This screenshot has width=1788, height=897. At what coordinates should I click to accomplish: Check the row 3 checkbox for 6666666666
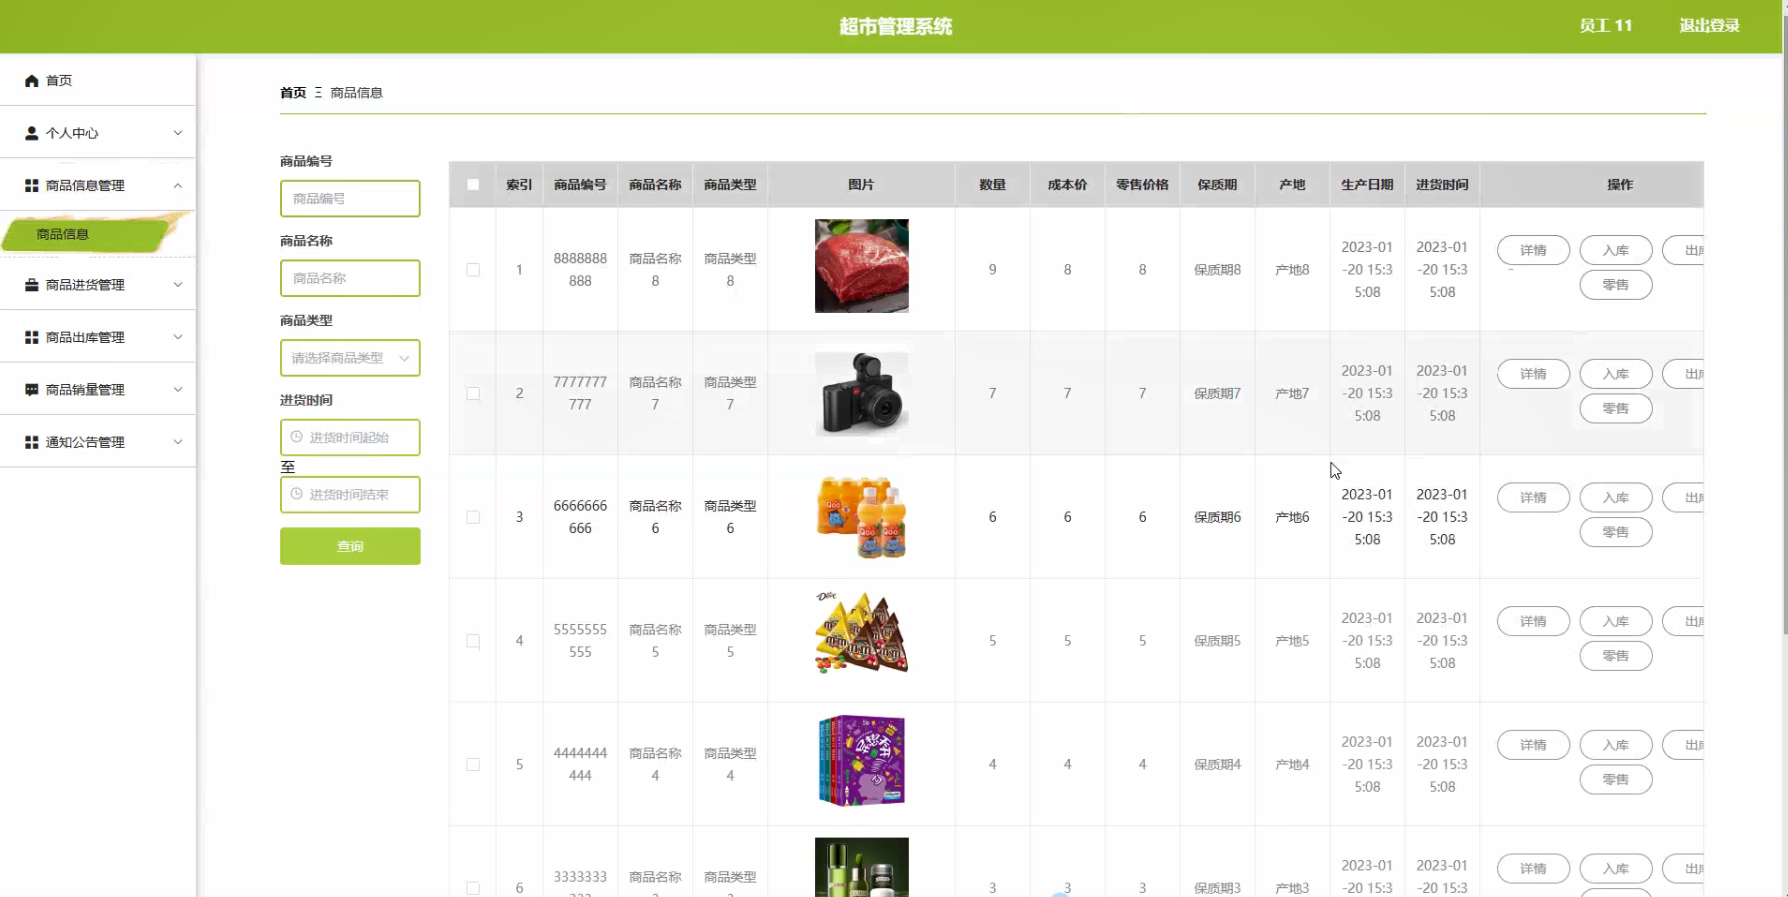[473, 517]
